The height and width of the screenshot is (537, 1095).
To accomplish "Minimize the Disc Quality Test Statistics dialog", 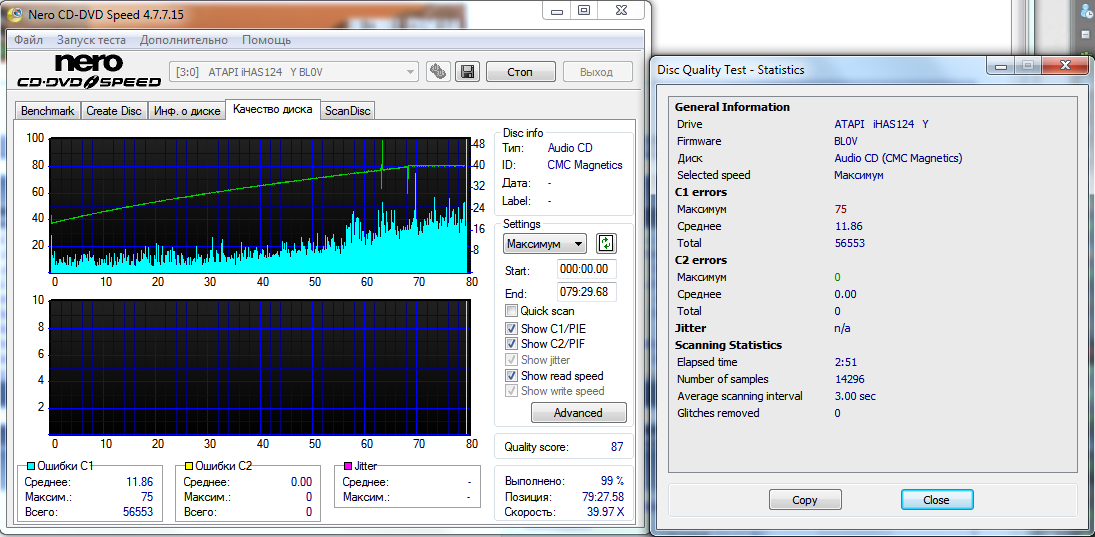I will pyautogui.click(x=1001, y=66).
